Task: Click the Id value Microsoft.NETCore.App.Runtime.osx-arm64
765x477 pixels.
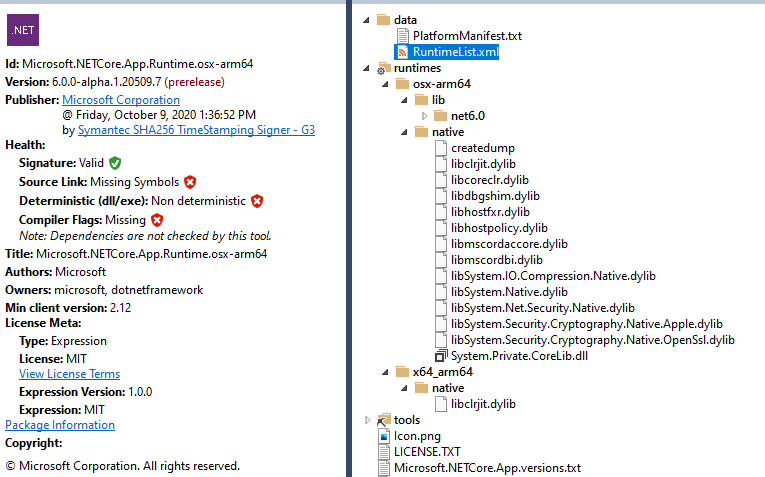Action: tap(138, 64)
